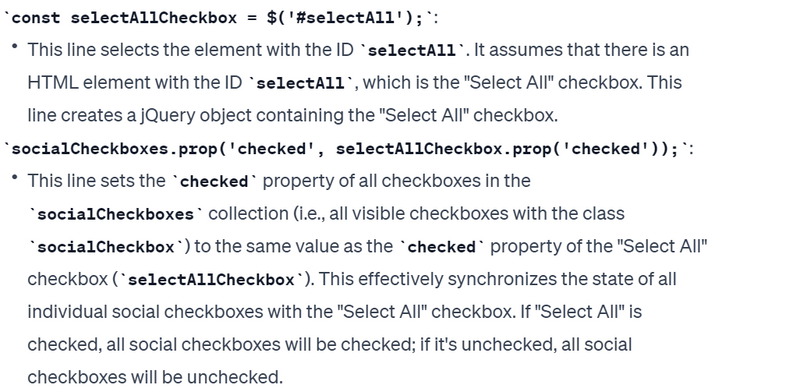Image resolution: width=800 pixels, height=391 pixels.
Task: Click 'checked' code before 'property of the'
Action: click(441, 247)
